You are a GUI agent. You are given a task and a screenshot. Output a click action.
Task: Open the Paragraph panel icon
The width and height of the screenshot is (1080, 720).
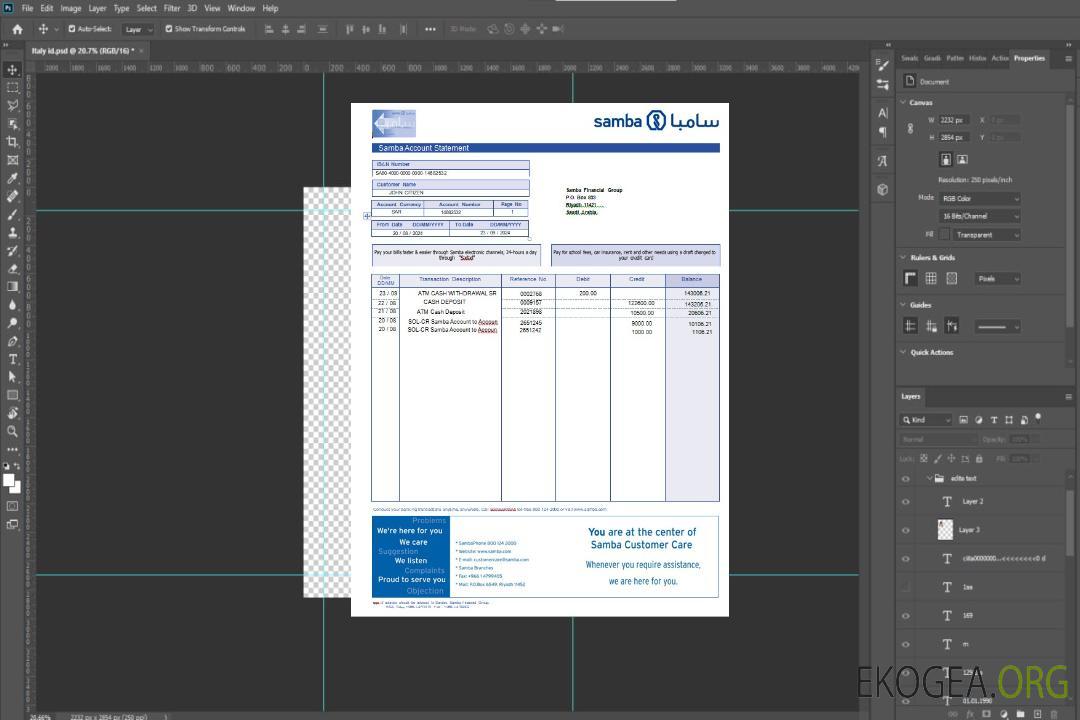(x=882, y=132)
